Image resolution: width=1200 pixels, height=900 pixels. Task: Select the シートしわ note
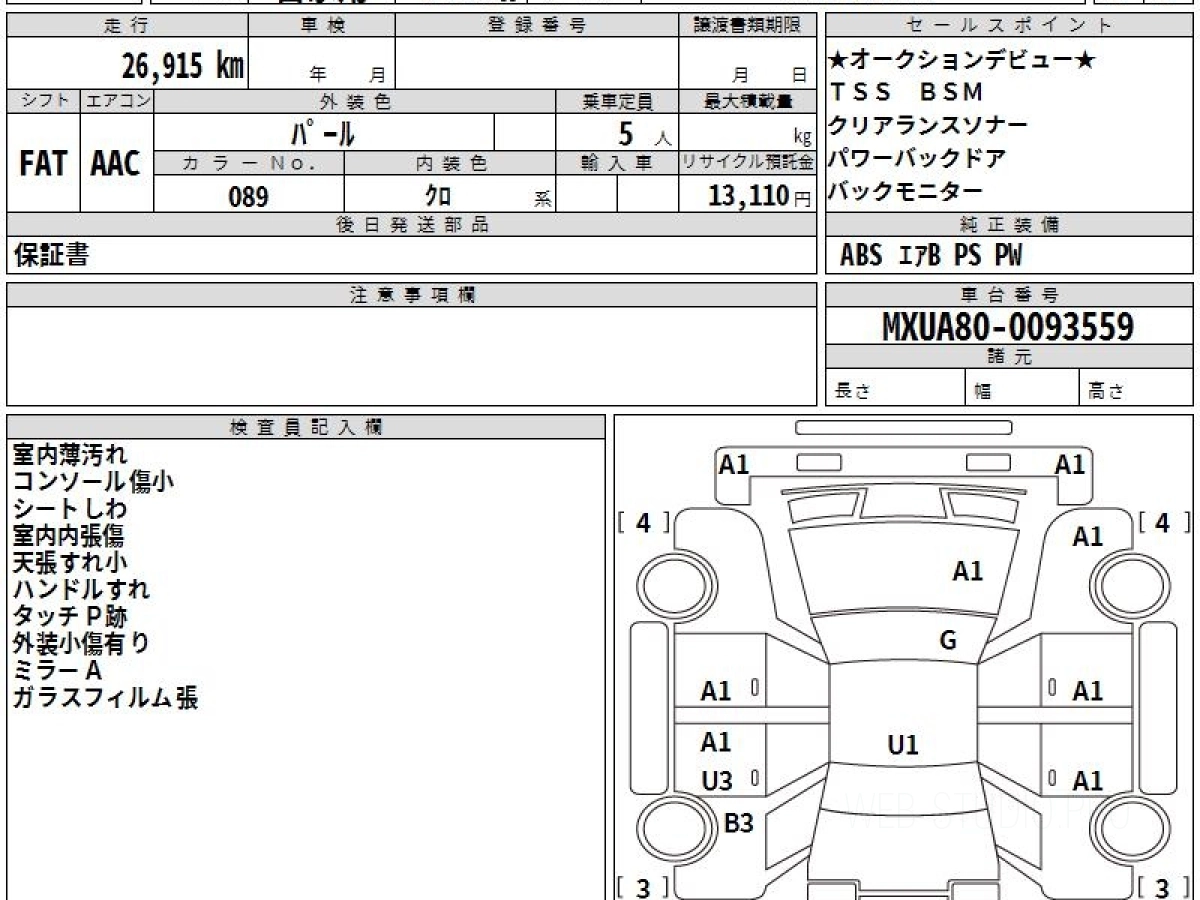(x=70, y=509)
